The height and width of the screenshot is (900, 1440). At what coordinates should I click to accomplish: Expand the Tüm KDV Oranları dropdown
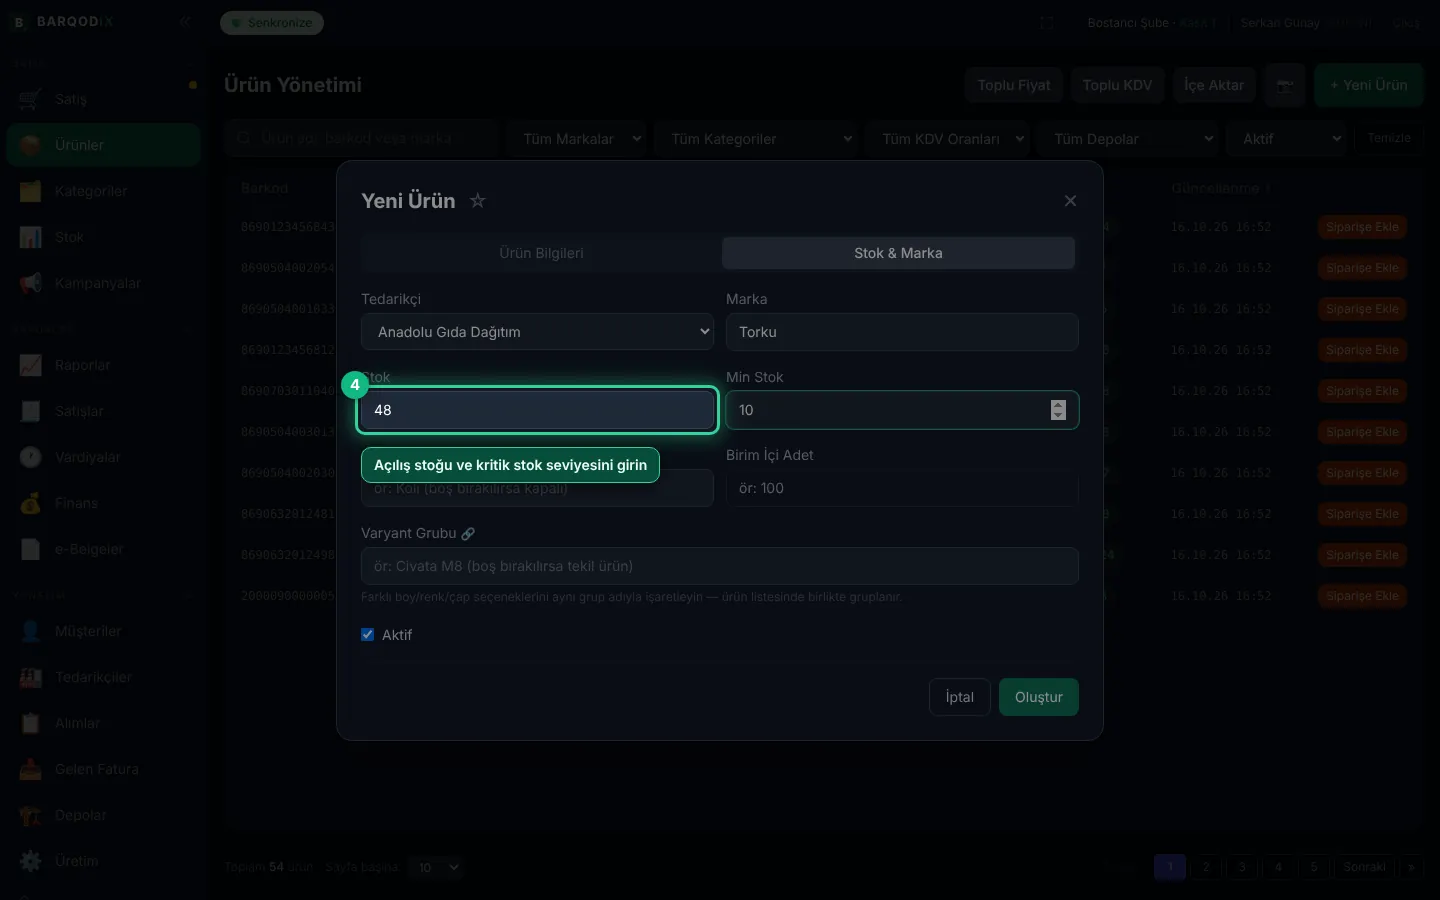(949, 139)
